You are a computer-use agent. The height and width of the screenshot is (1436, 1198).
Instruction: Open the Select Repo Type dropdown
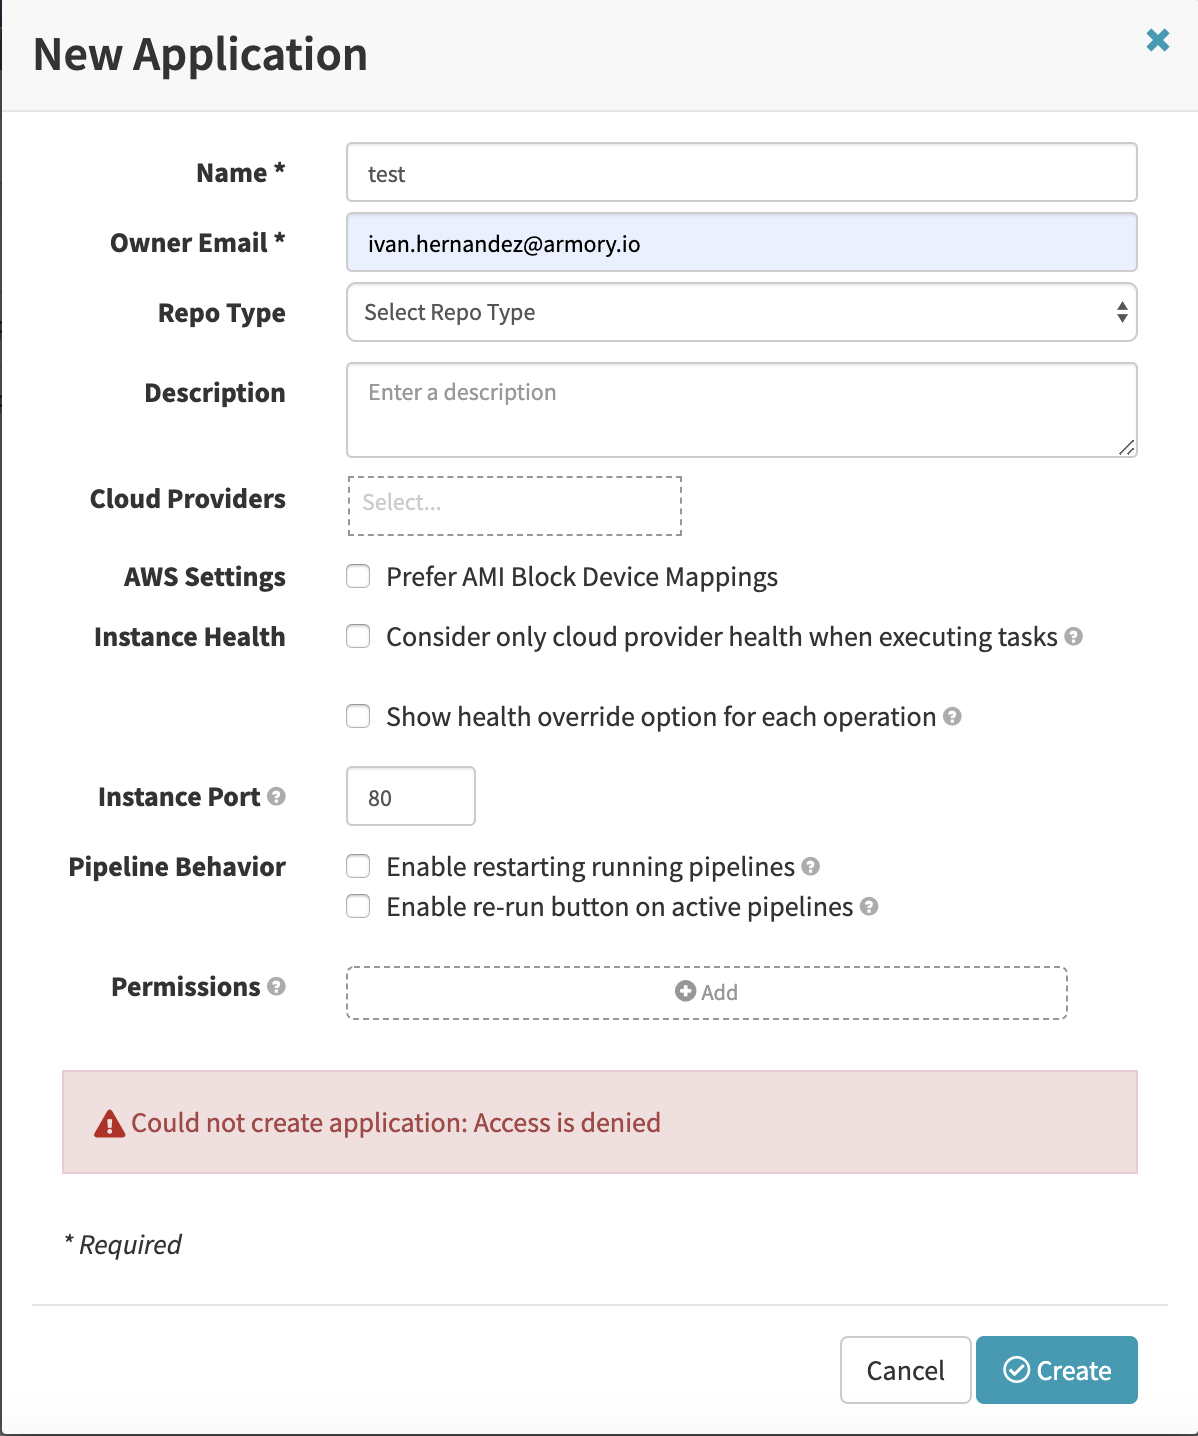click(x=741, y=312)
